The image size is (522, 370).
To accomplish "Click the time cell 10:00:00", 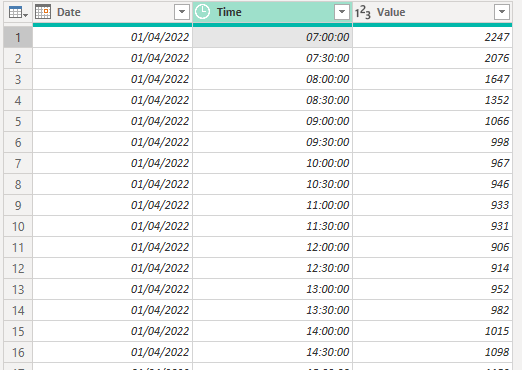I will [272, 163].
